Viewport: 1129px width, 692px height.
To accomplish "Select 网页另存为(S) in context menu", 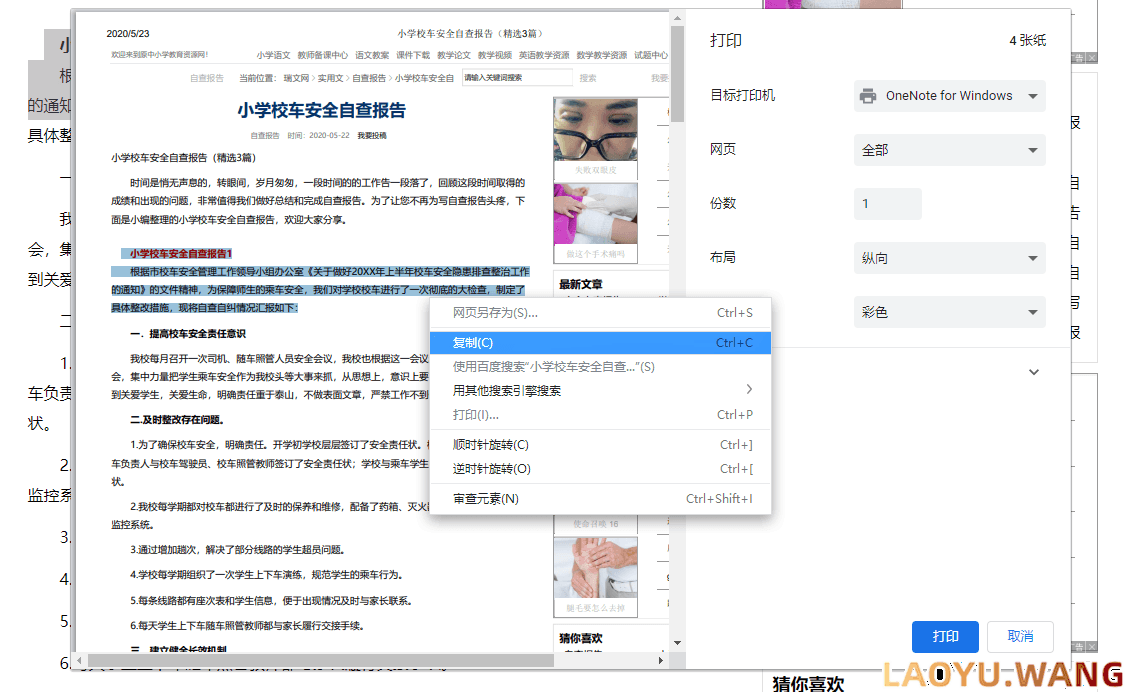I will coord(601,313).
